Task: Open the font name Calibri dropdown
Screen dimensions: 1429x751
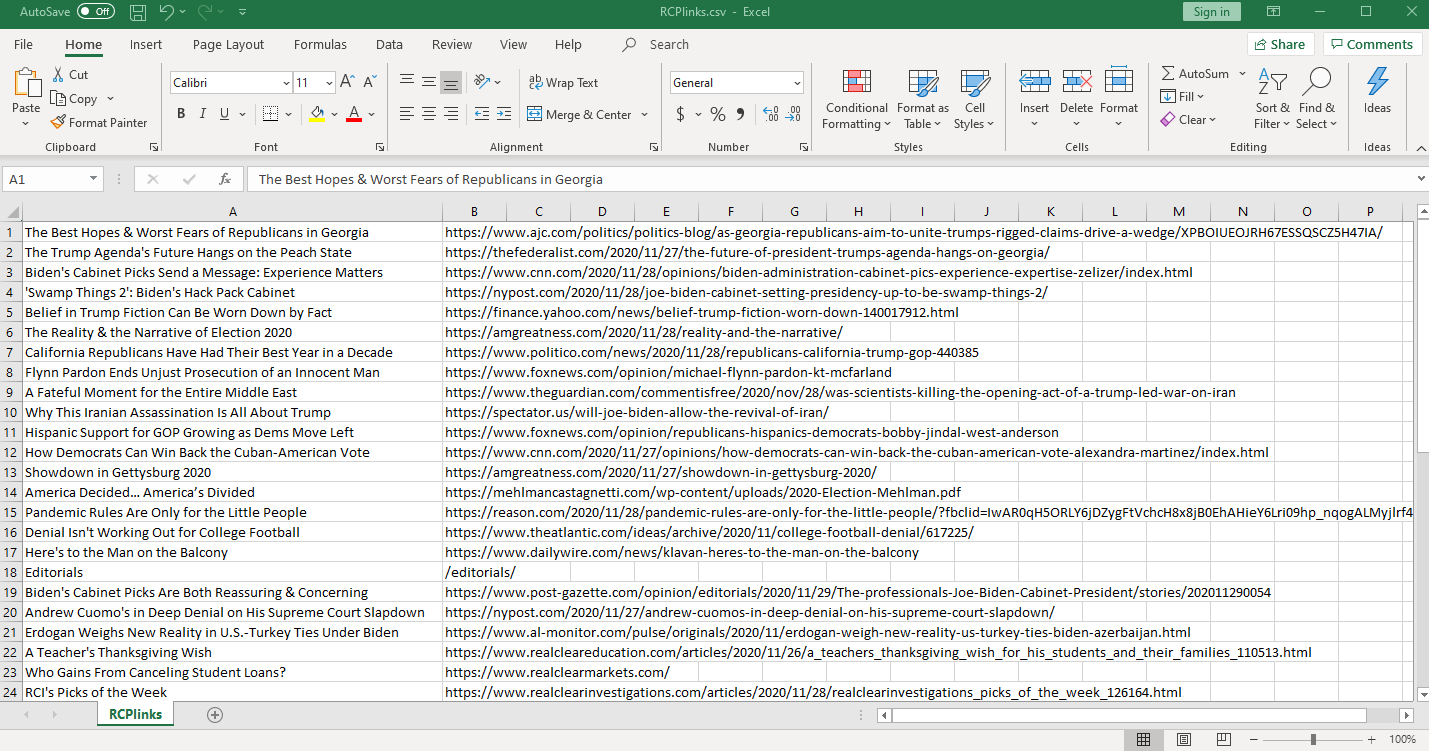Action: pos(286,83)
